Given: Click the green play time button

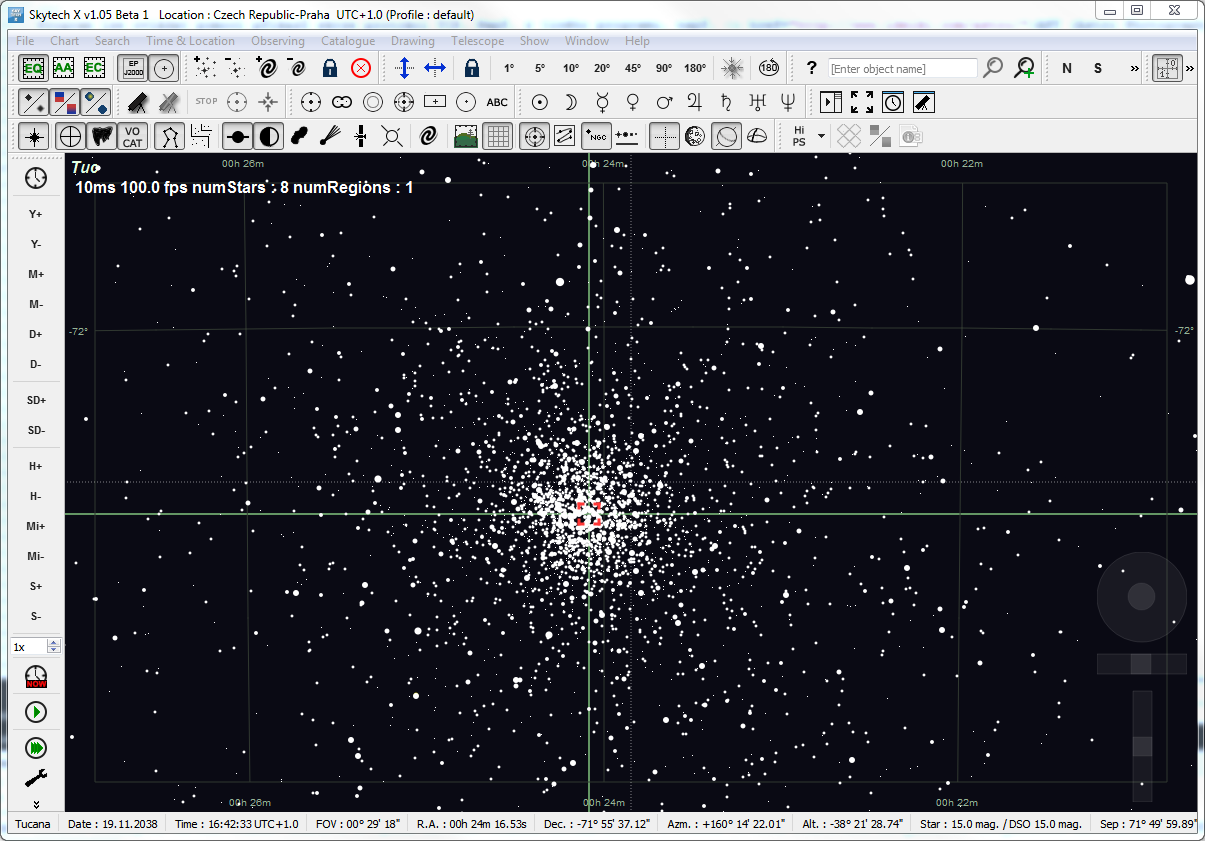Looking at the screenshot, I should (36, 712).
